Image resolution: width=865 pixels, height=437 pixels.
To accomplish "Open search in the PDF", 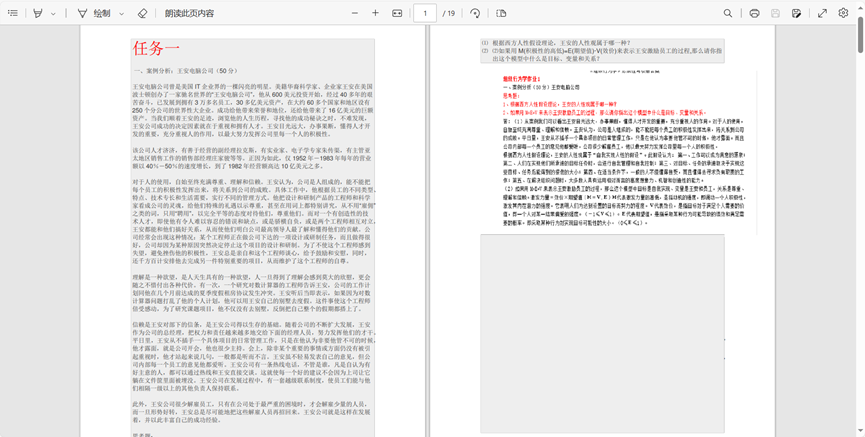I will point(728,14).
